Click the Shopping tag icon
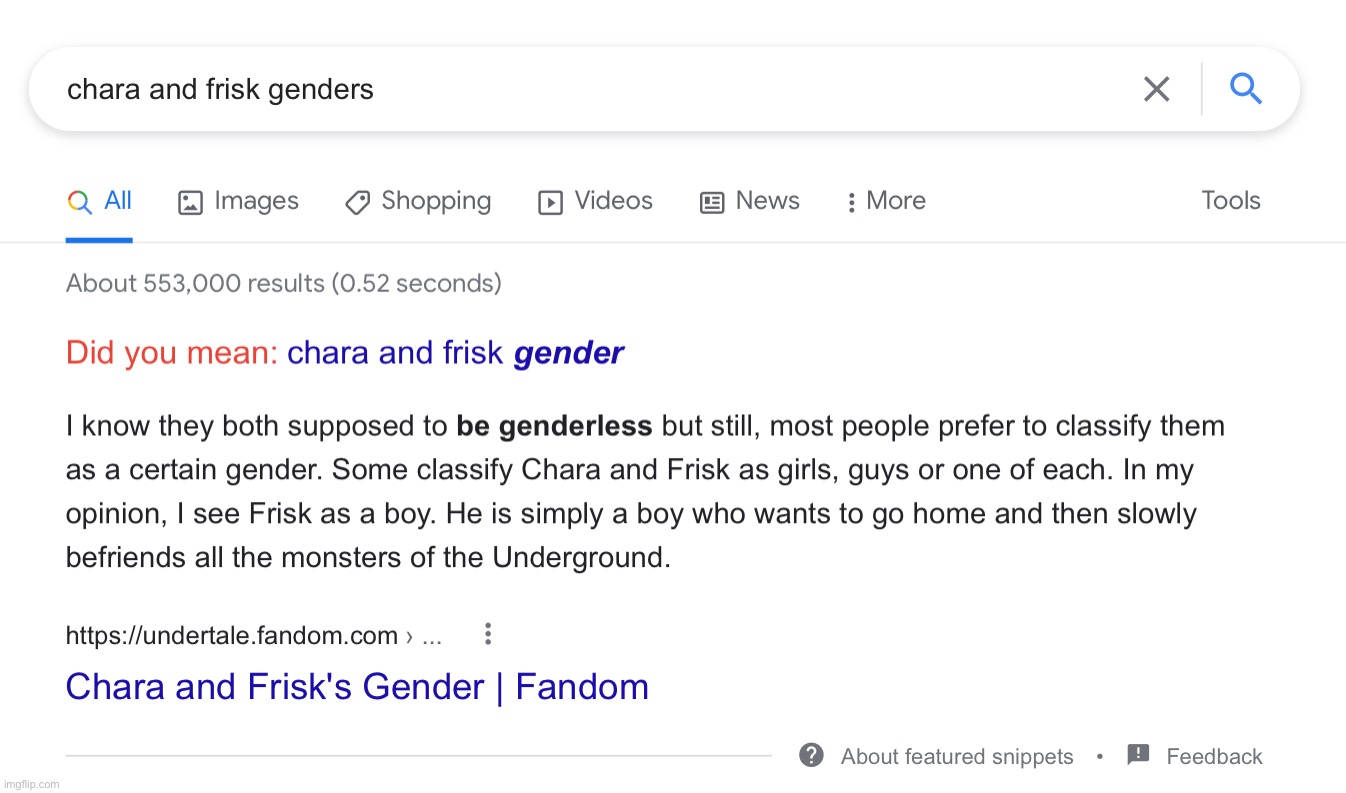This screenshot has width=1346, height=793. pos(357,203)
